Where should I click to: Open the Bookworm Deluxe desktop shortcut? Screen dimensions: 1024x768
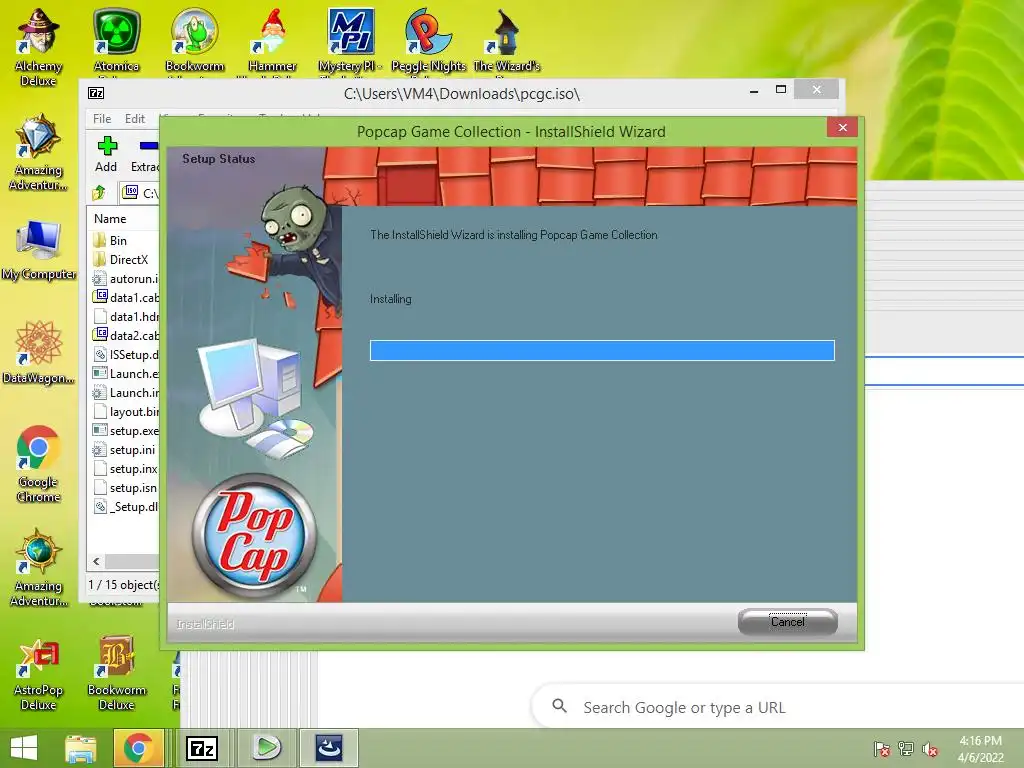tap(116, 674)
